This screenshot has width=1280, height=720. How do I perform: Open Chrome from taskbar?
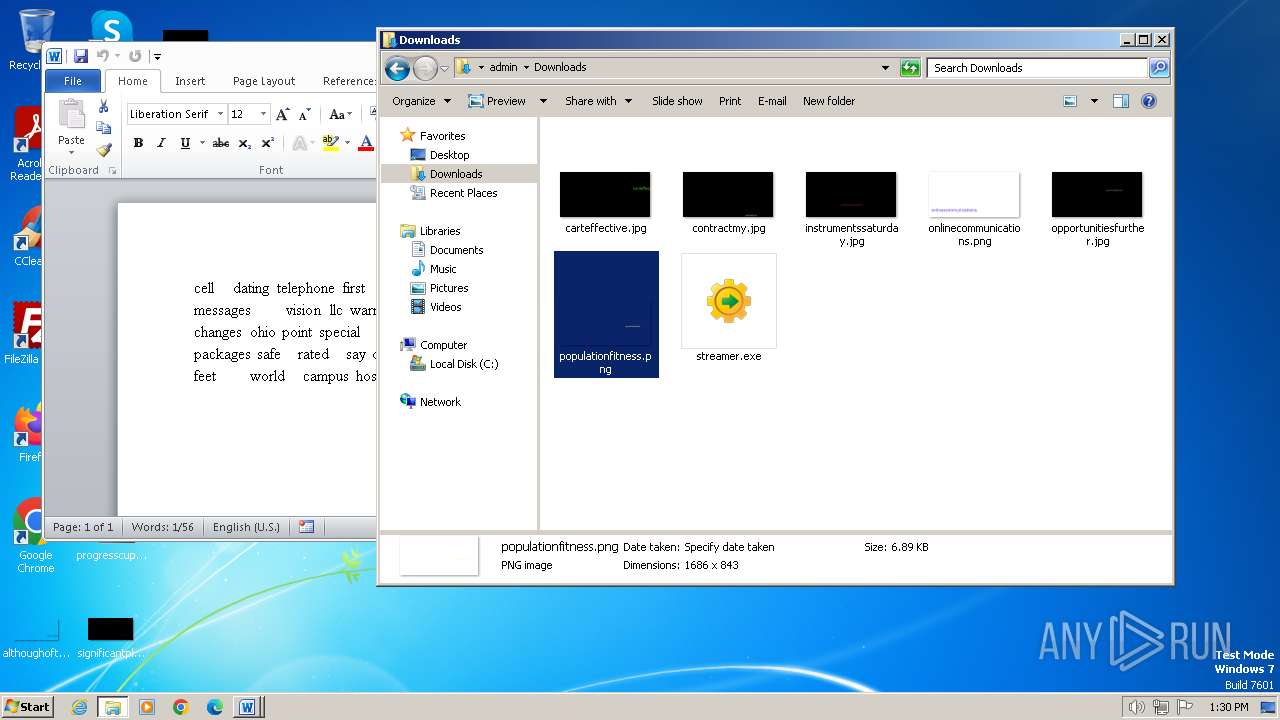coord(181,707)
